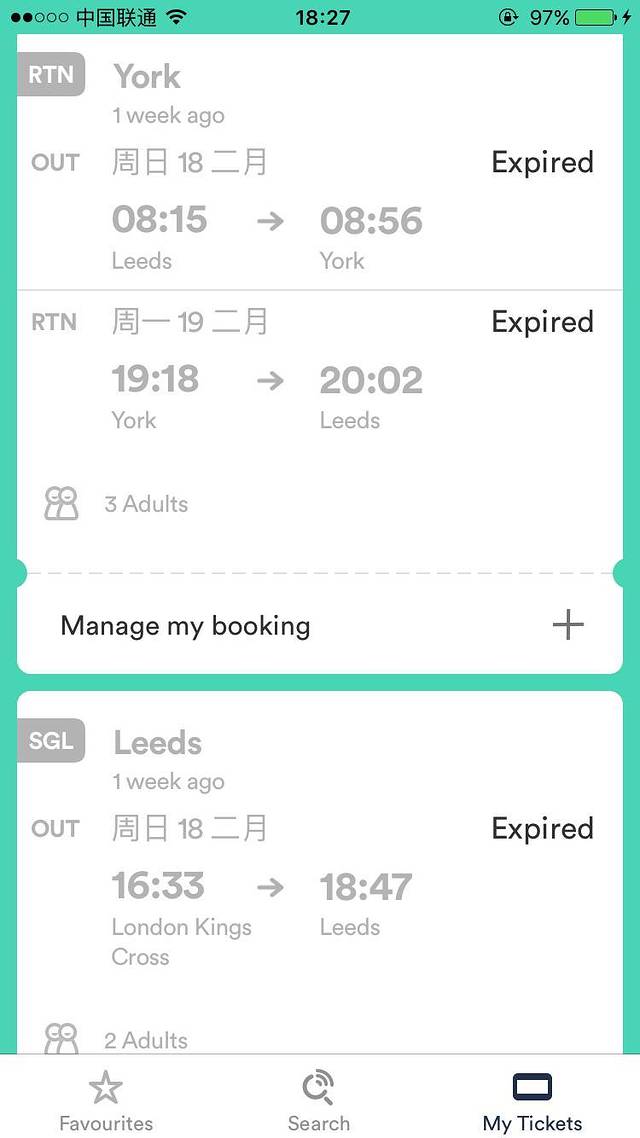
Task: Tap Expired status on York return journey
Action: (x=542, y=322)
